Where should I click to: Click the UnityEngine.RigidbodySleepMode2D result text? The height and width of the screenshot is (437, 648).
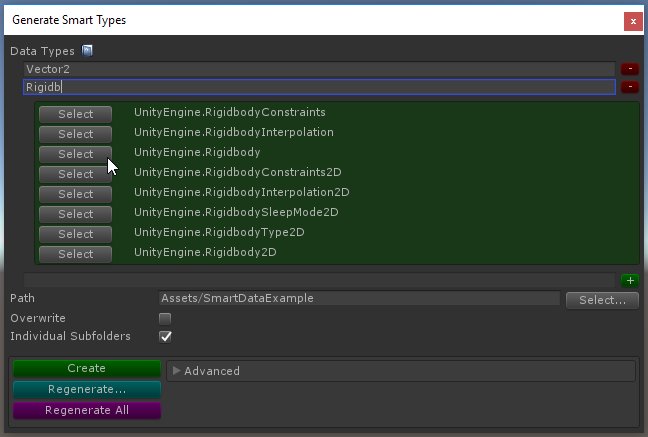point(236,212)
